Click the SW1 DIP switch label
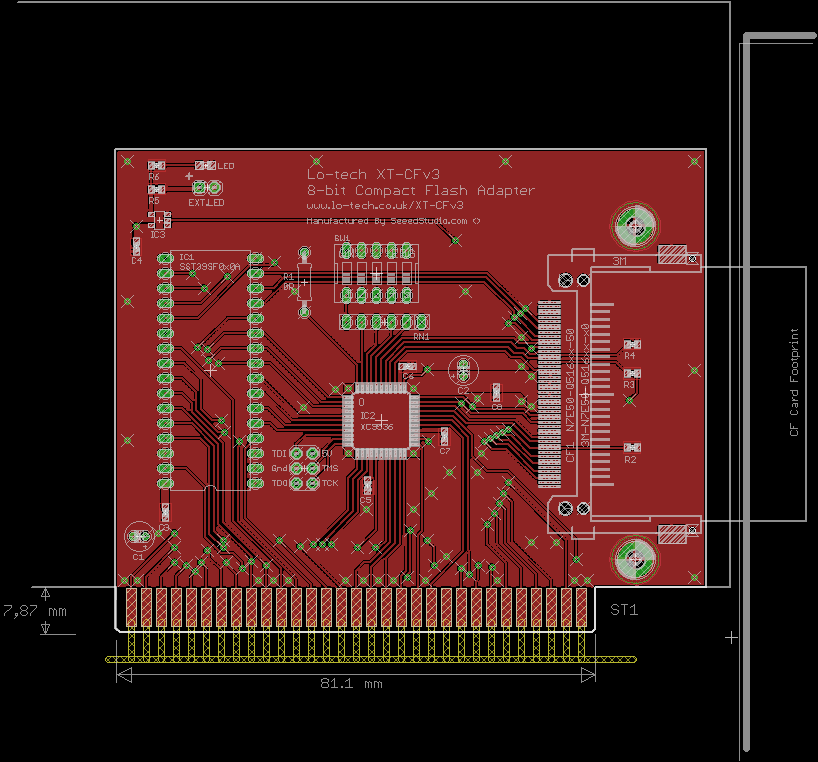This screenshot has width=818, height=762. click(342, 238)
